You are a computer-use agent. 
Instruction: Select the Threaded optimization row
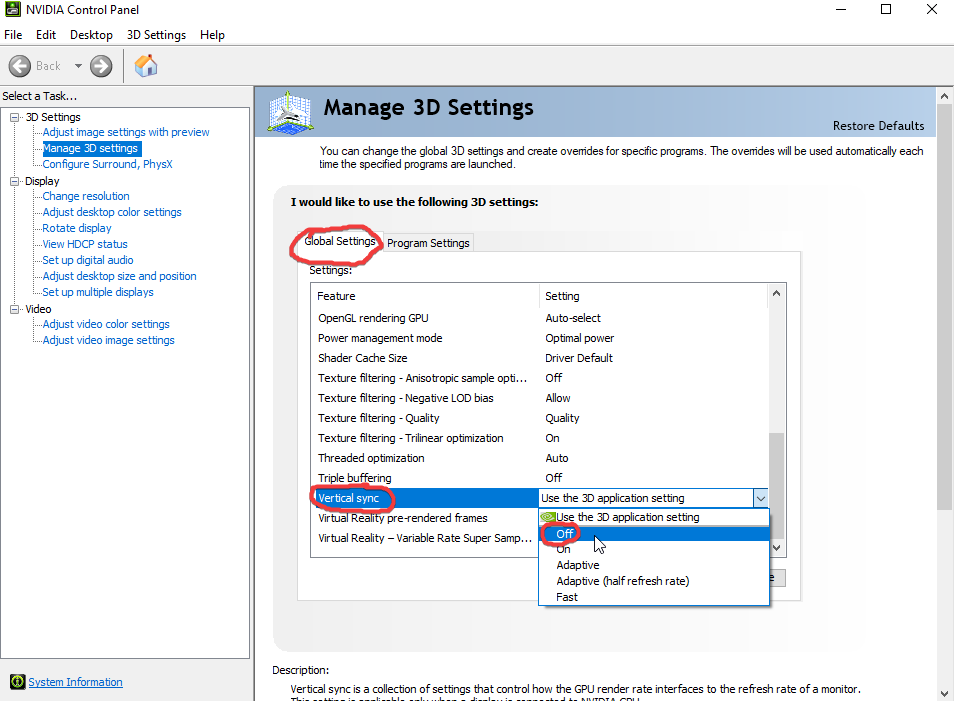click(540, 458)
